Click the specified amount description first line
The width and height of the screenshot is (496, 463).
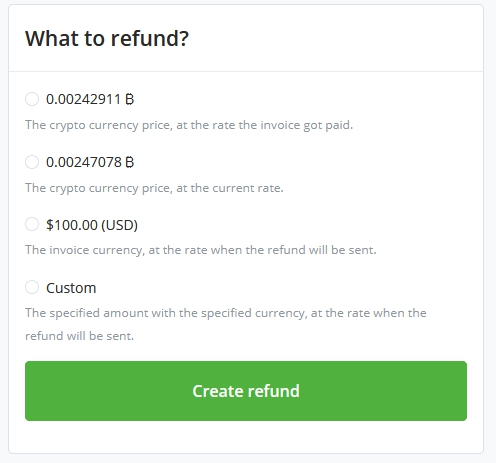(226, 313)
